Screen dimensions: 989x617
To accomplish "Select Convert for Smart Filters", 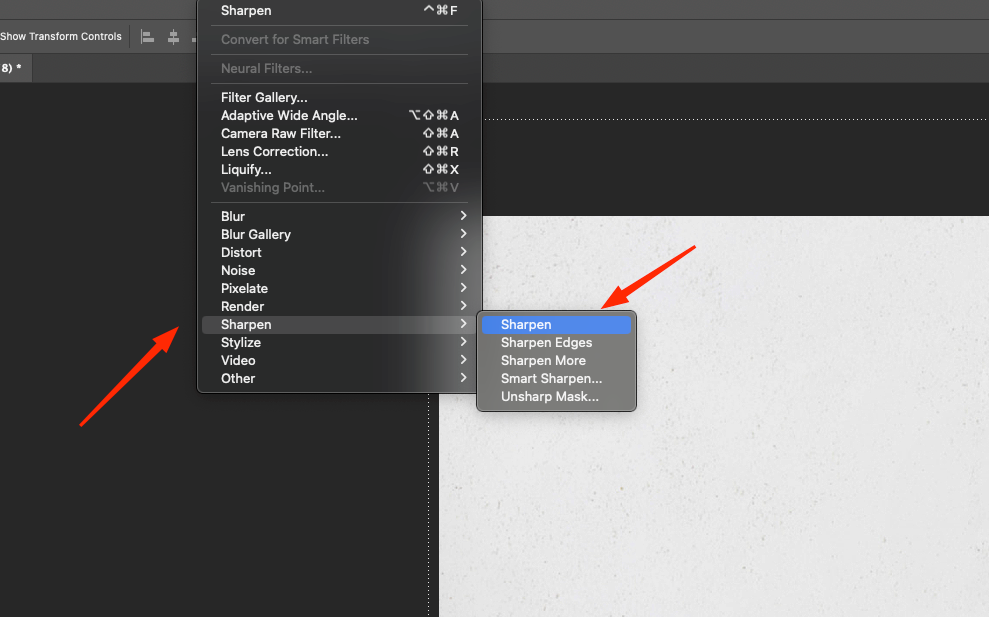I will 339,39.
